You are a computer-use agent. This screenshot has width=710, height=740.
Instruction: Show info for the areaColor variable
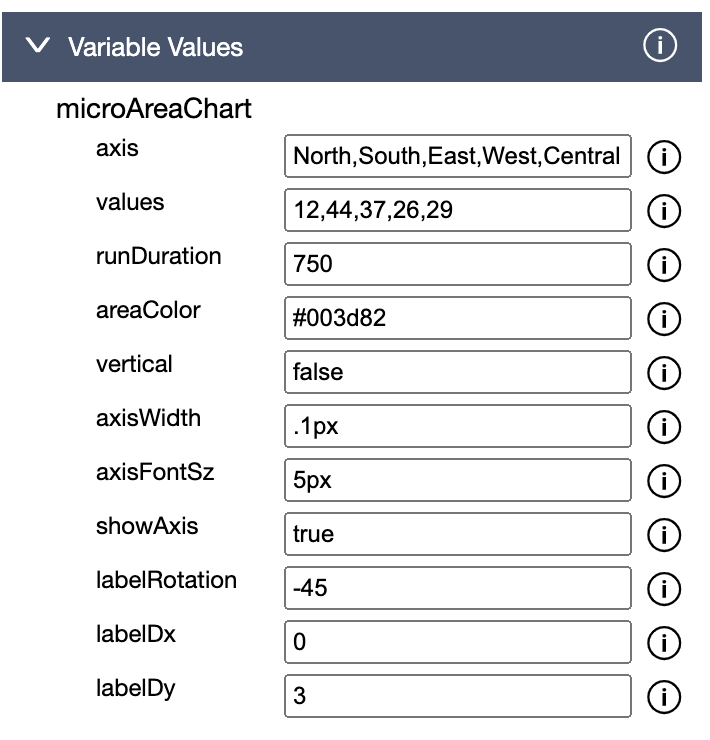[663, 318]
